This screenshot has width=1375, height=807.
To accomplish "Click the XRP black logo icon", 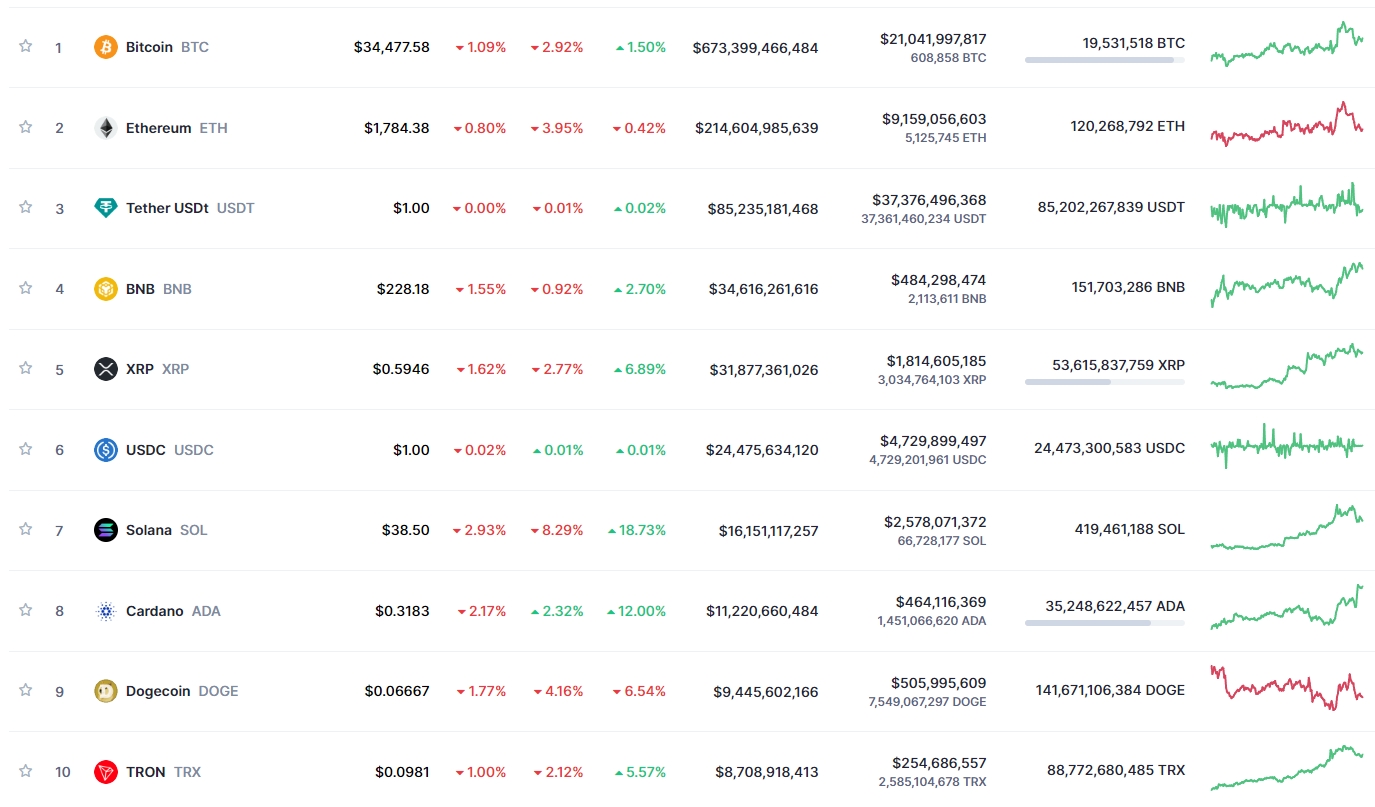I will coord(105,369).
